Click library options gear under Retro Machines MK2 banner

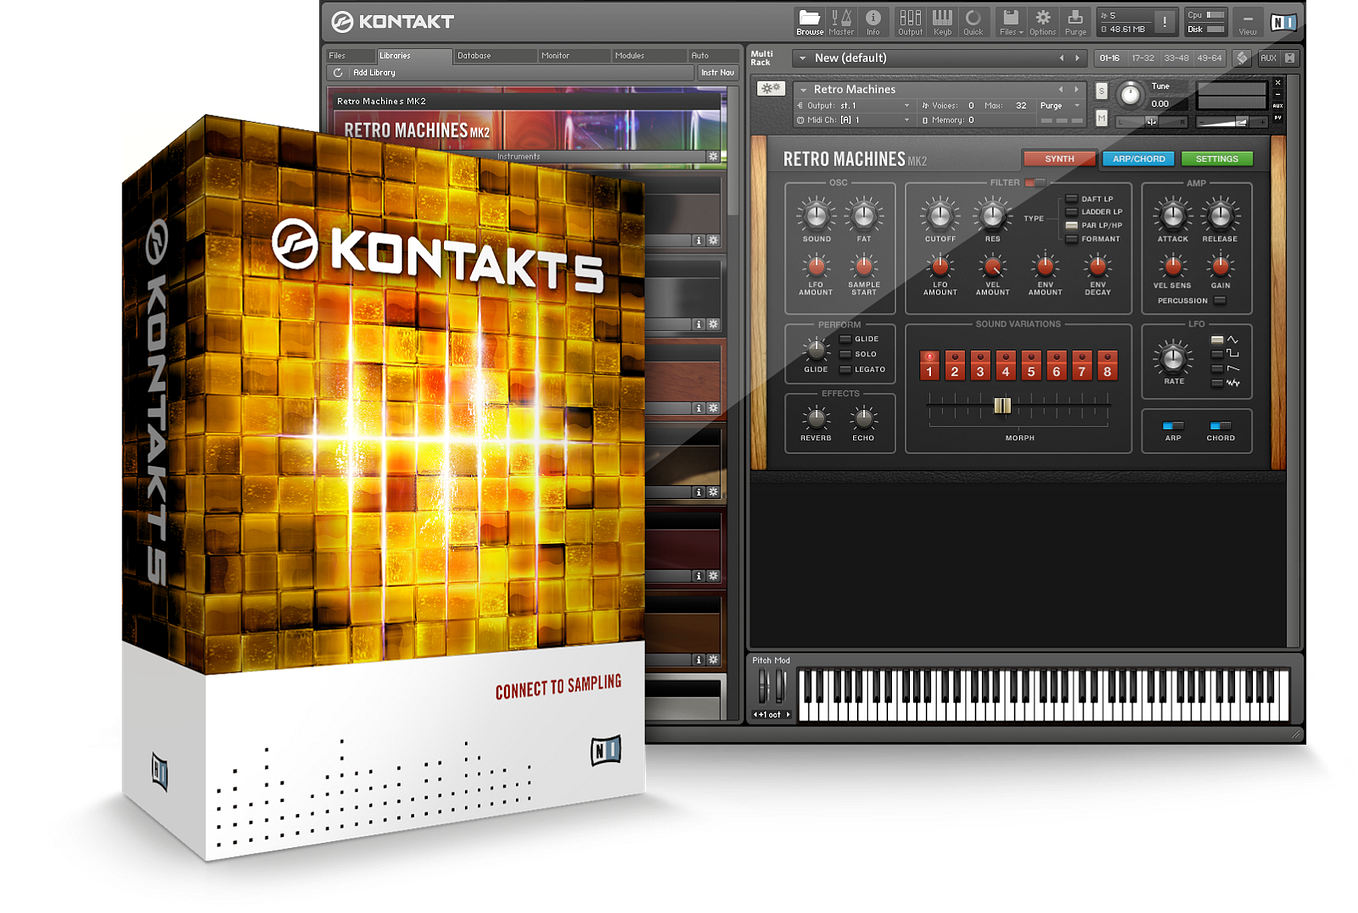coord(713,157)
